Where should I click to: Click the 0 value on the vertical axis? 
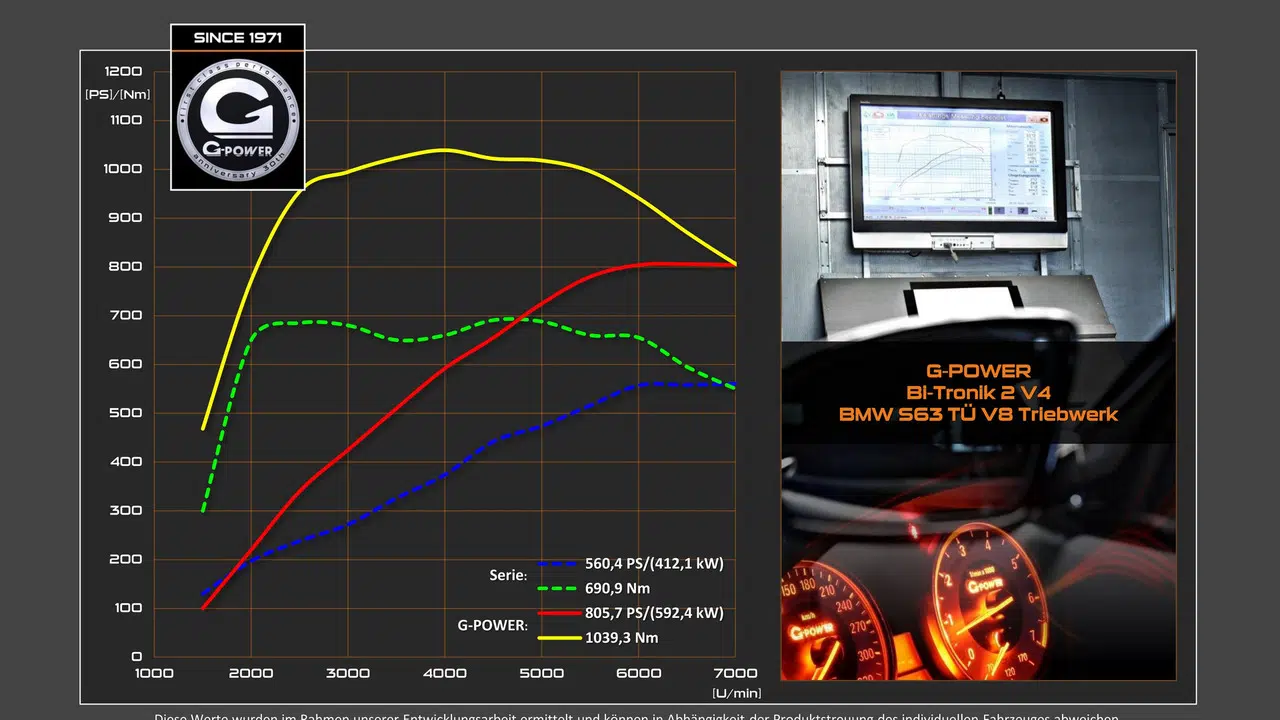[137, 657]
